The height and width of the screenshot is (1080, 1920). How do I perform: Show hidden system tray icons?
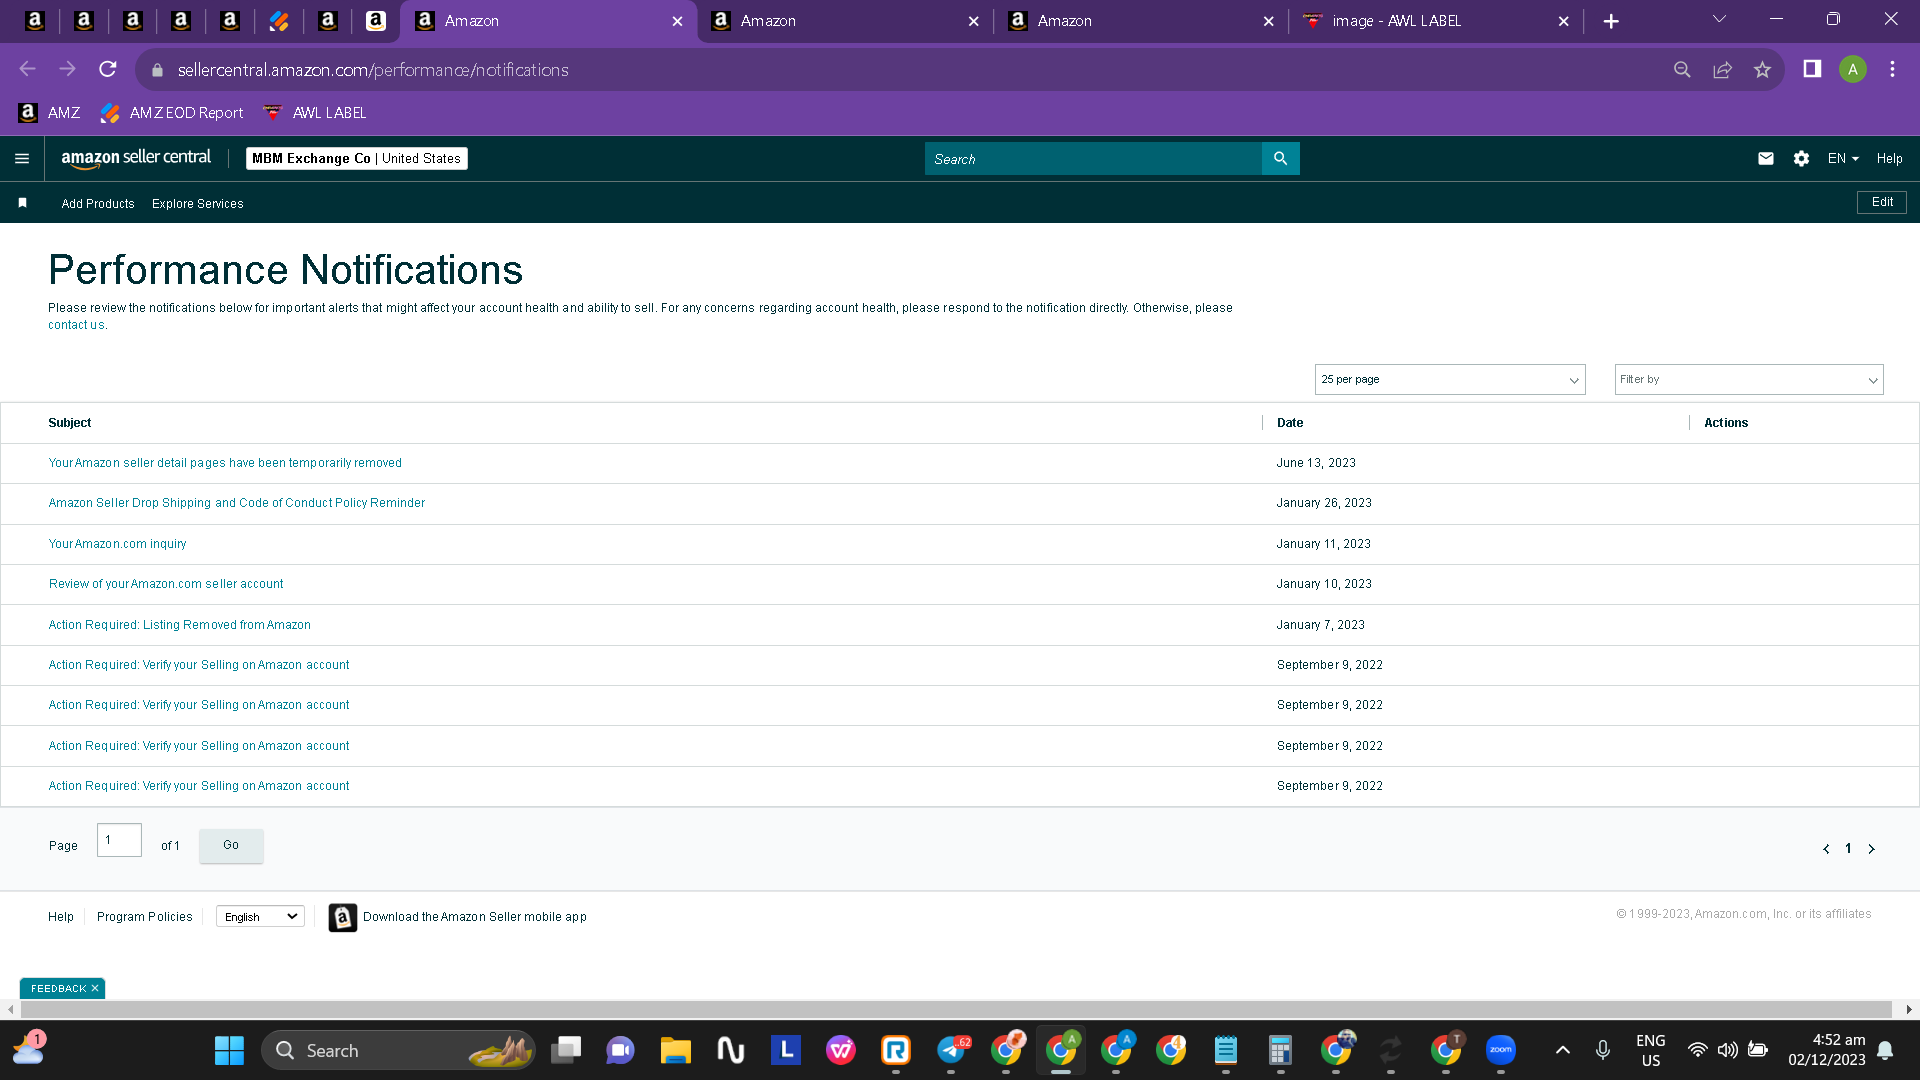(1563, 1050)
